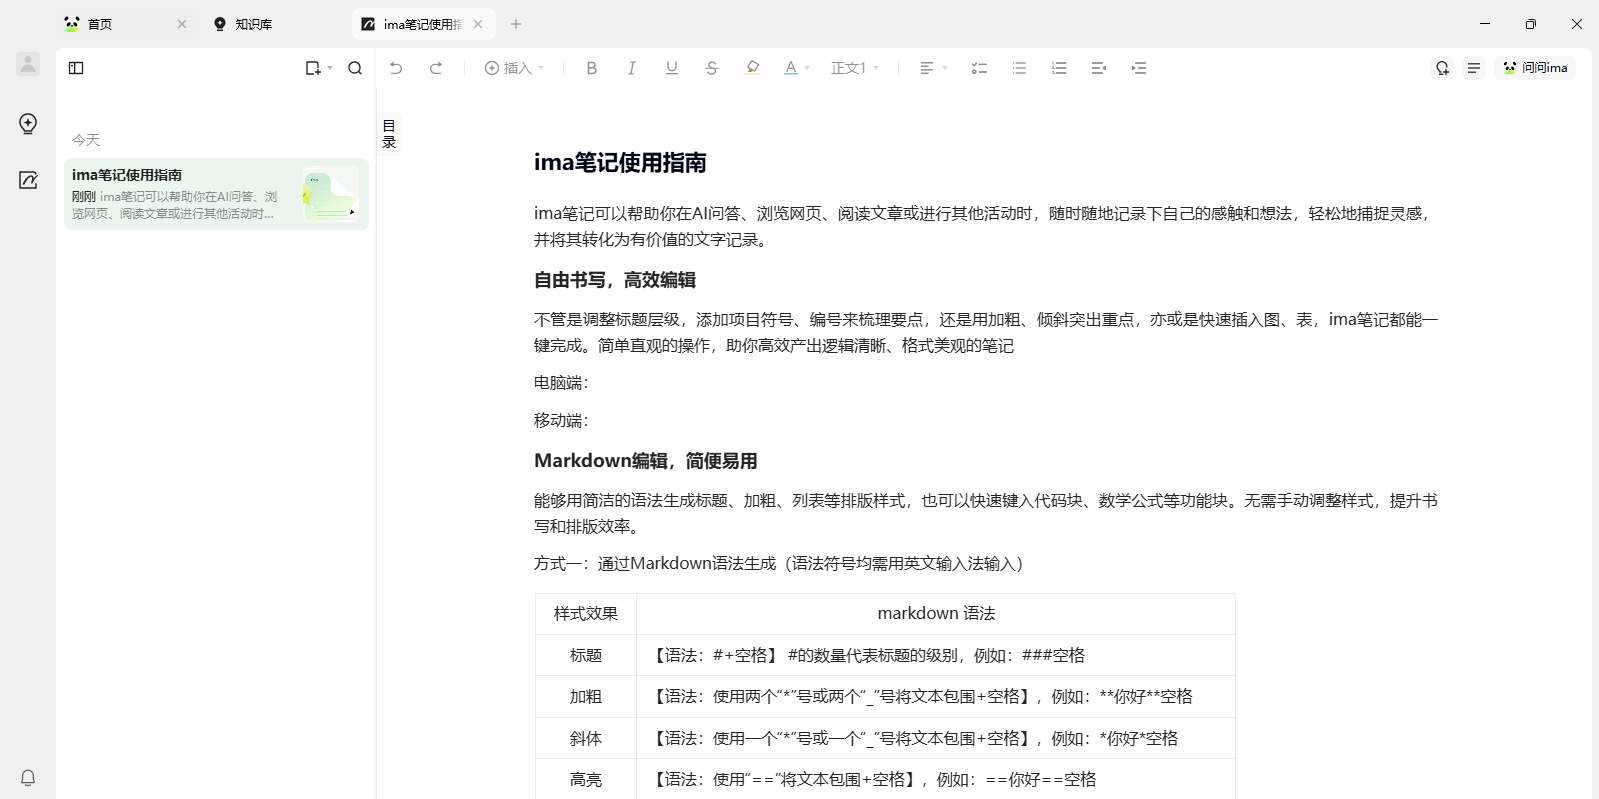Click the markdown 语法 table header cell
1599x799 pixels.
(x=936, y=614)
